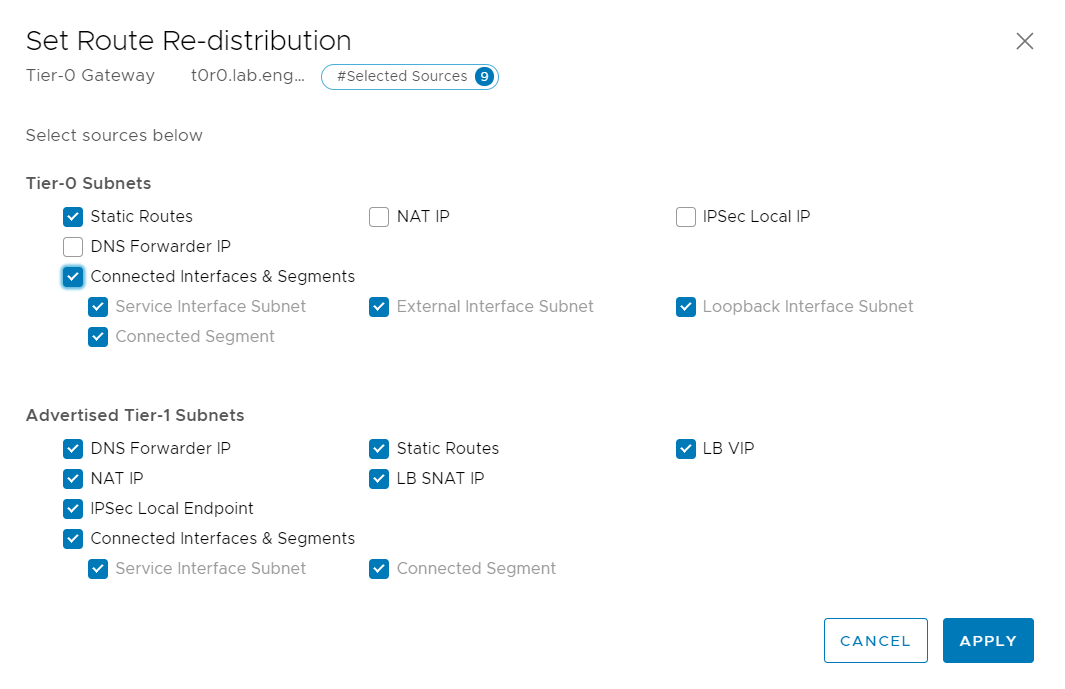
Task: Check Tier-0 DNS Forwarder IP
Action: point(73,247)
